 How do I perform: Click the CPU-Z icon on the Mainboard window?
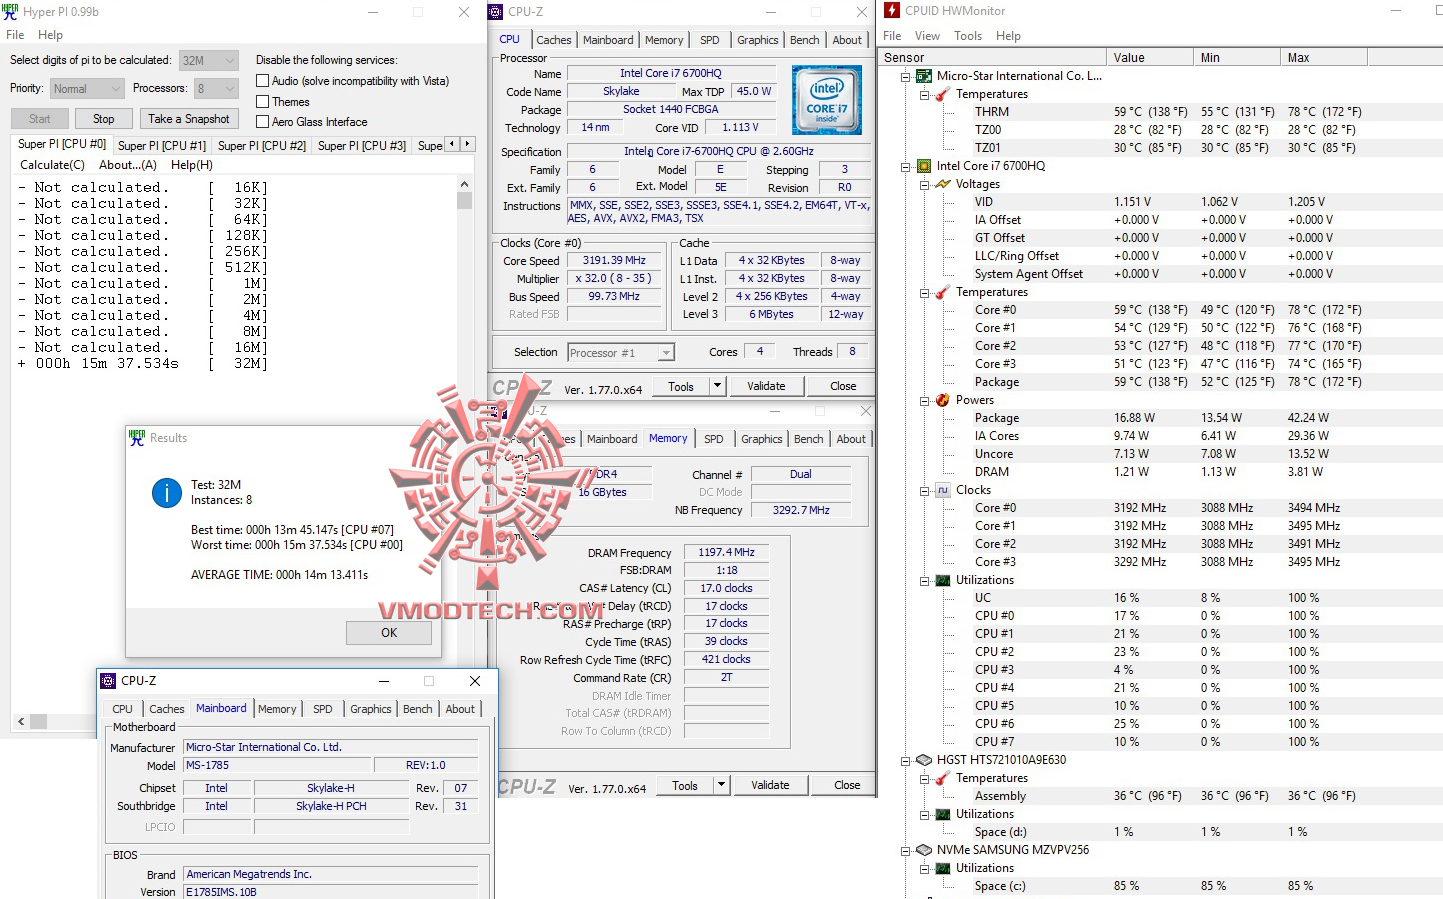coord(107,680)
